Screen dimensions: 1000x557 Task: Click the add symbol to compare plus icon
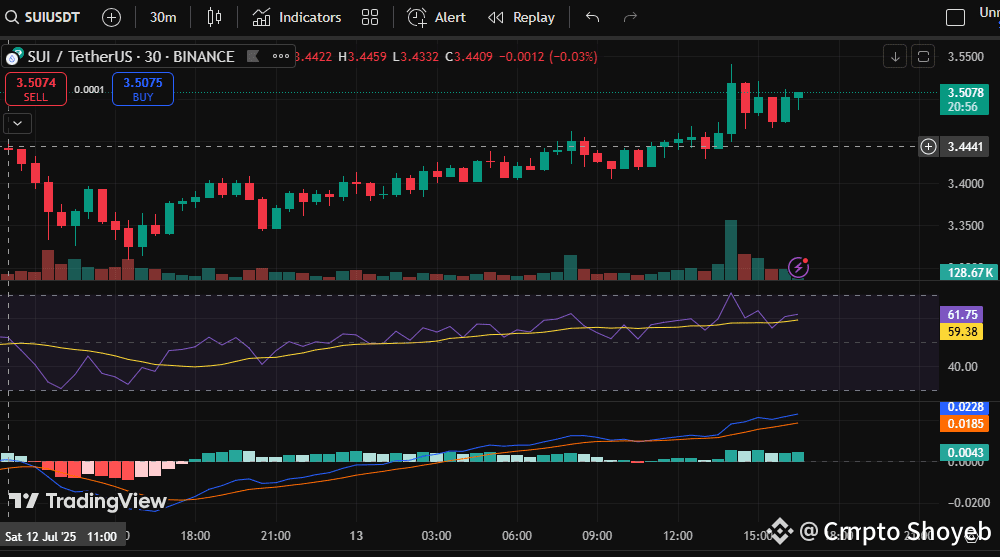pos(111,17)
